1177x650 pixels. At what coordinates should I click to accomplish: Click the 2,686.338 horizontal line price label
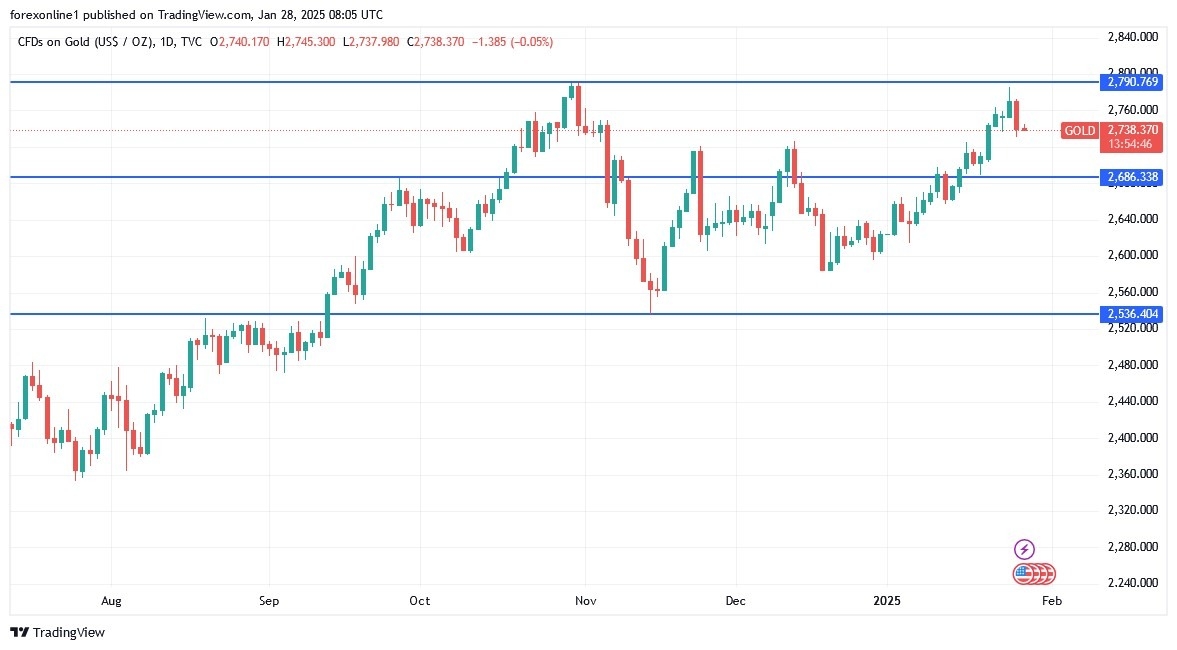click(1132, 177)
